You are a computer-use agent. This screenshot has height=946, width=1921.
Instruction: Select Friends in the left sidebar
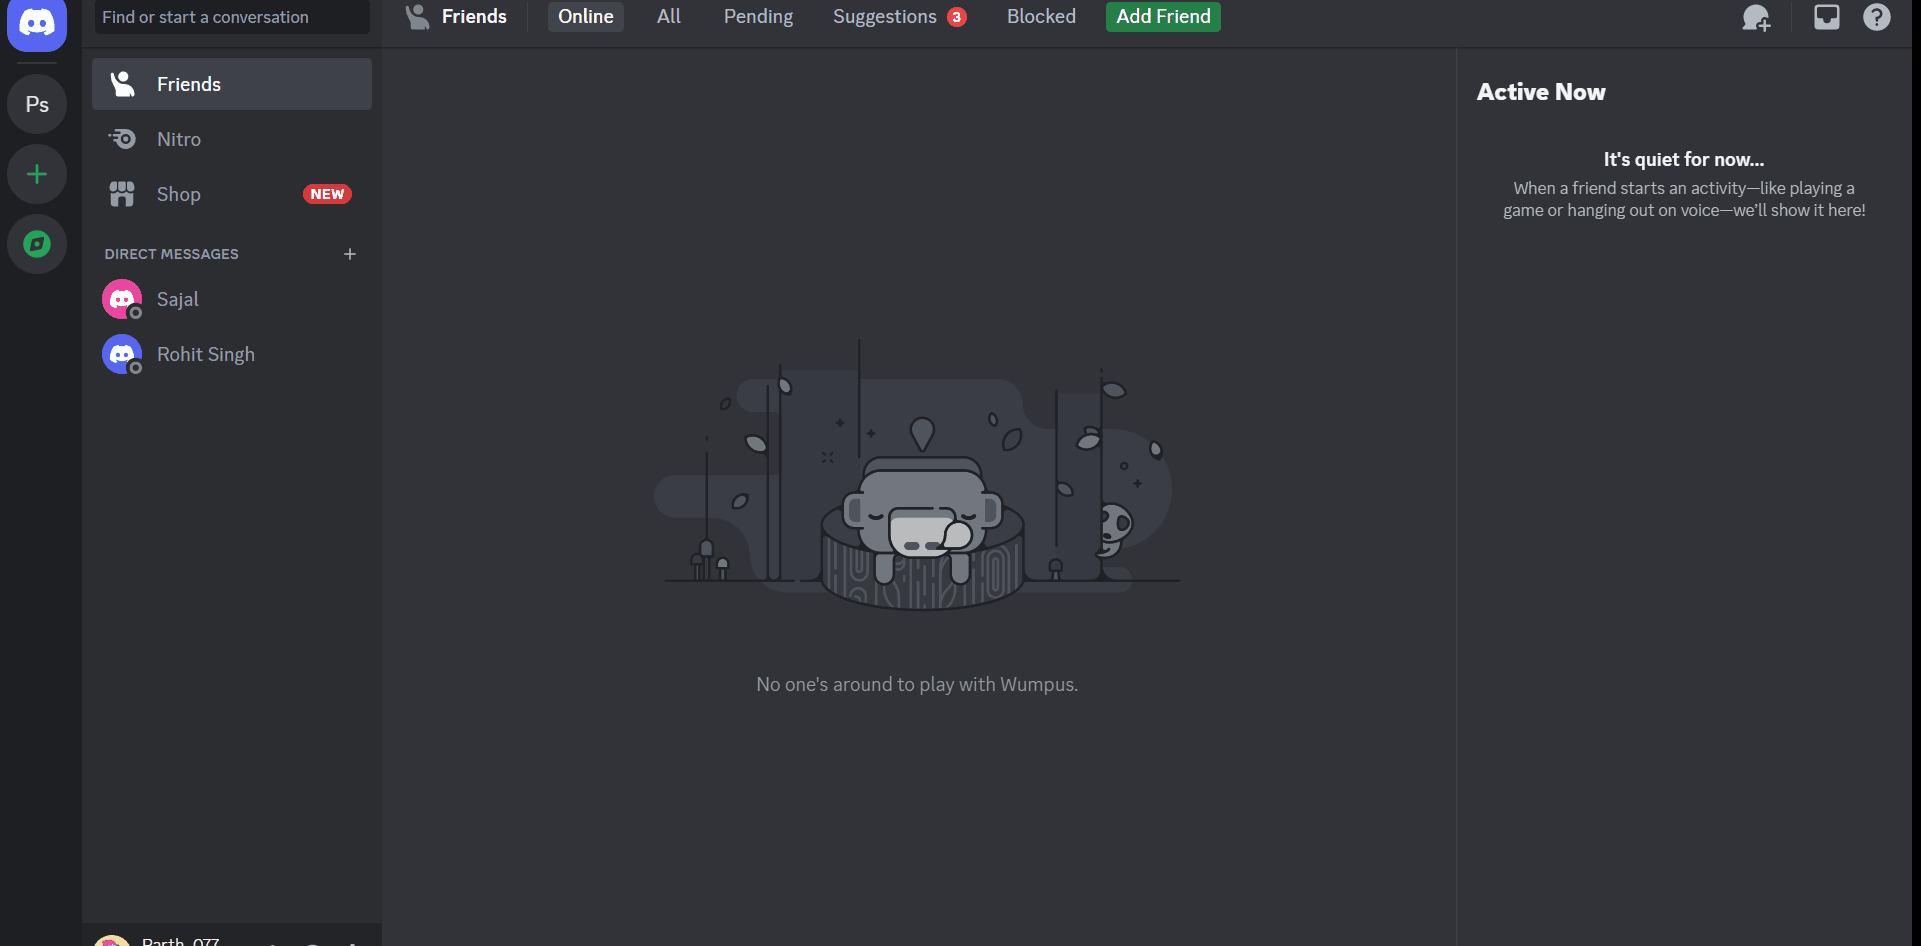coord(232,84)
